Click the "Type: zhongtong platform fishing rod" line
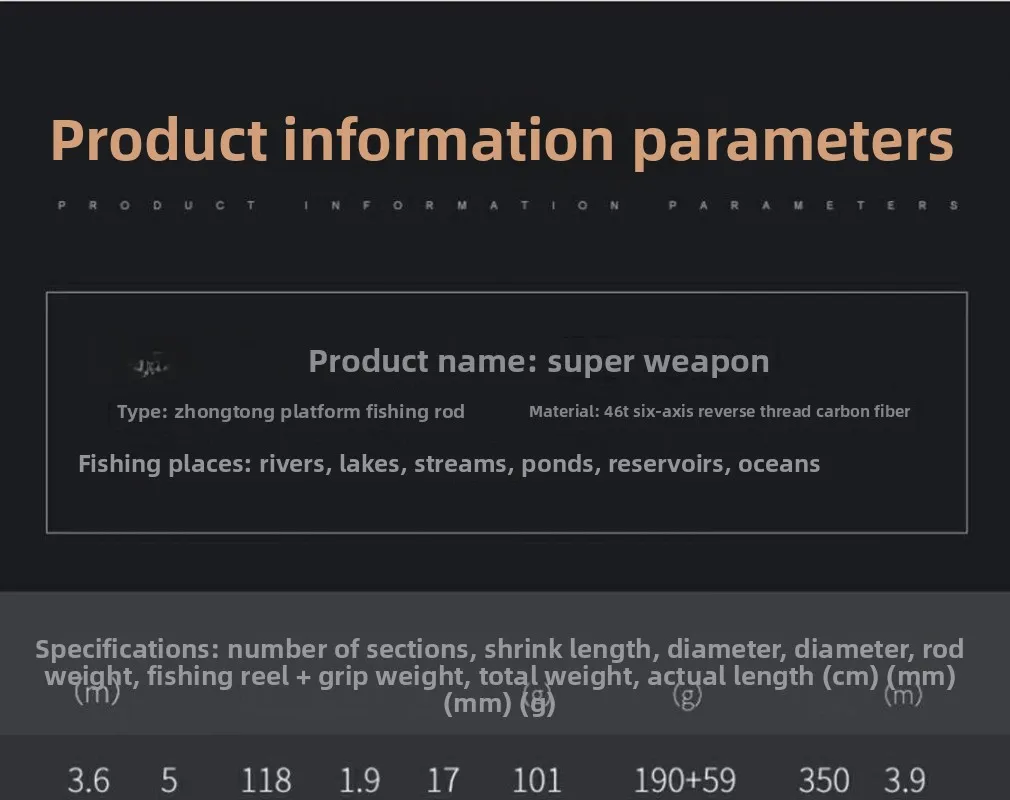The image size is (1010, 800). [290, 411]
